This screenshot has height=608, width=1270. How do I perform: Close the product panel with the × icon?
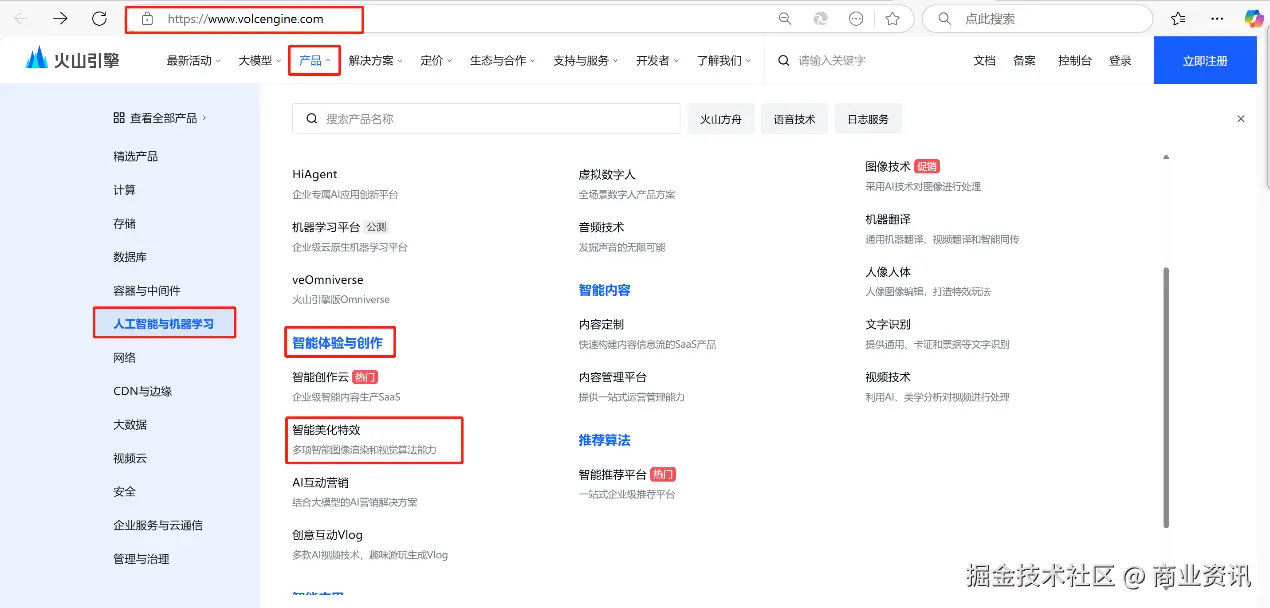1240,118
